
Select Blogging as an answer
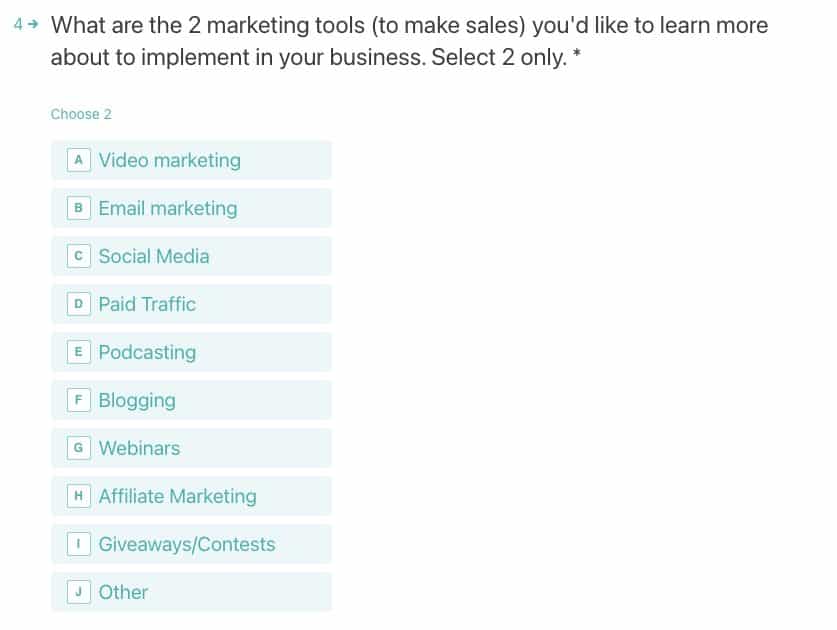click(x=190, y=400)
